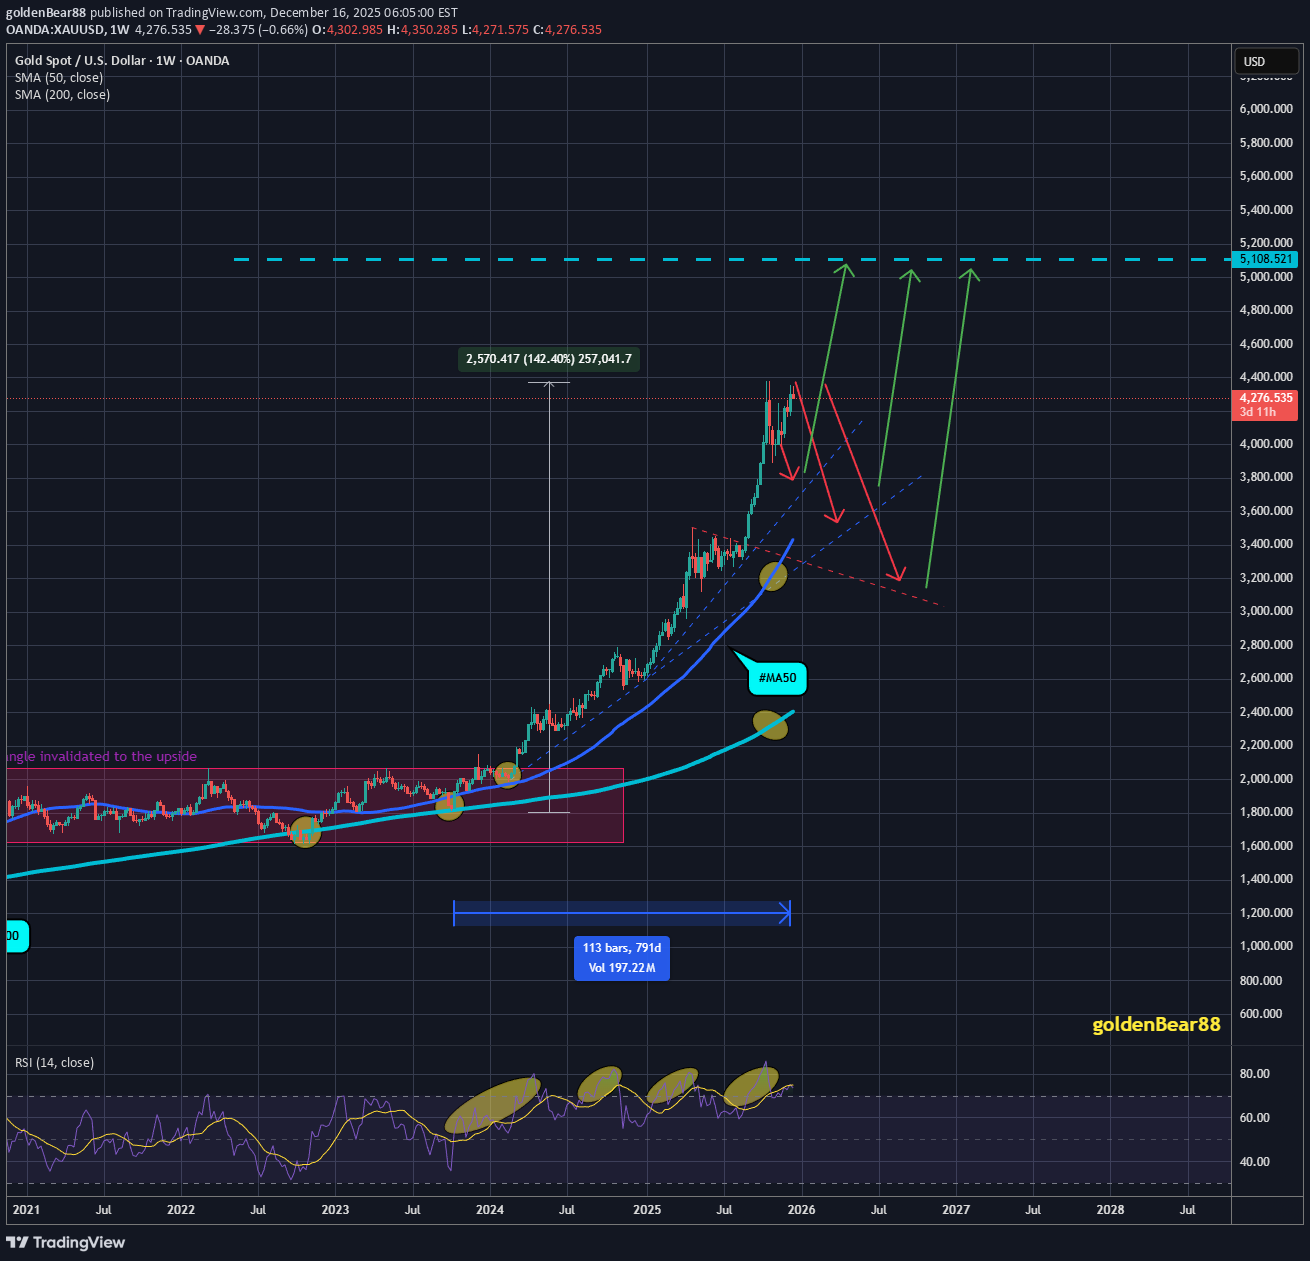Click the TradingView logo
The image size is (1310, 1261).
coord(66,1242)
